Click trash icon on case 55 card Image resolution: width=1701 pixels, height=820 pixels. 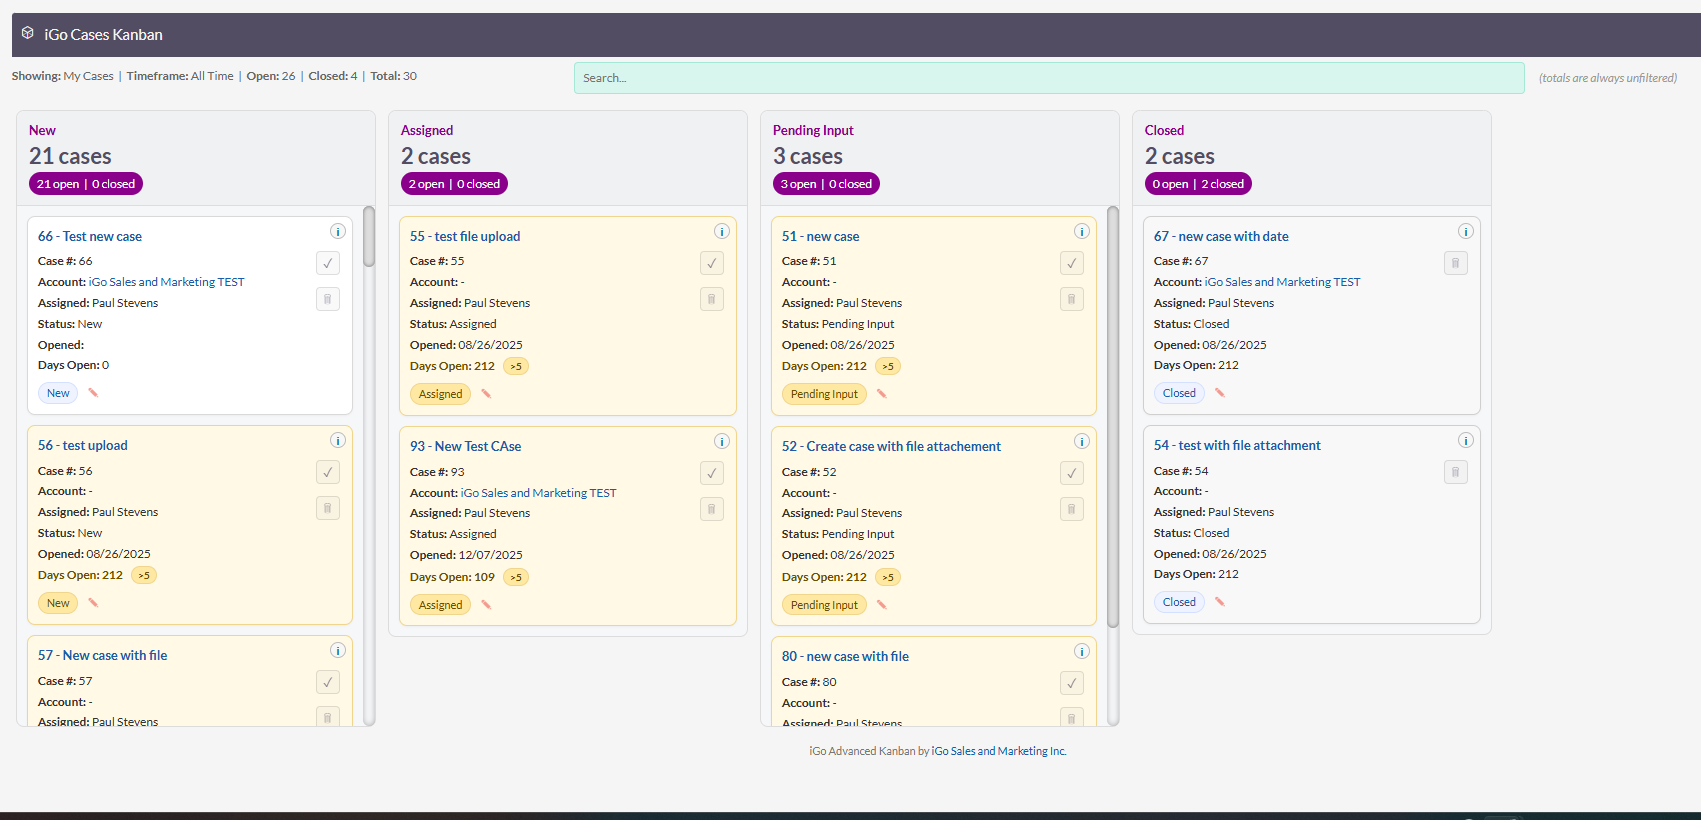click(x=712, y=299)
